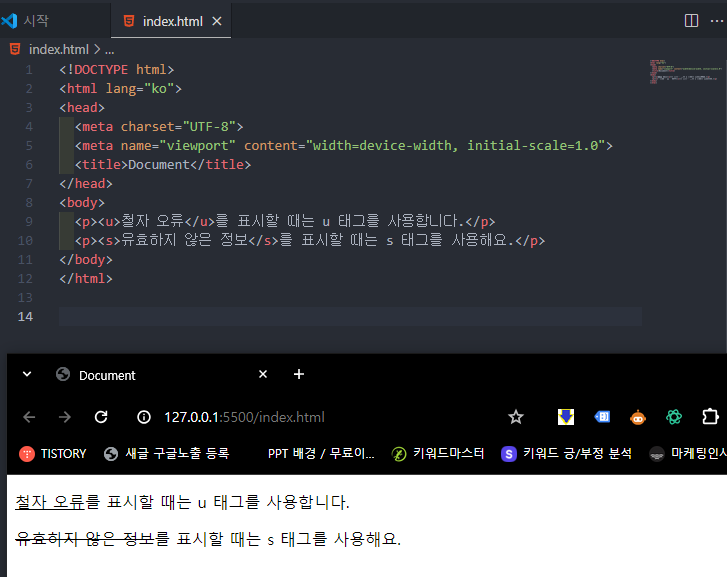Close the index.html editor tab
Viewport: 727px width, 577px height.
pos(217,21)
